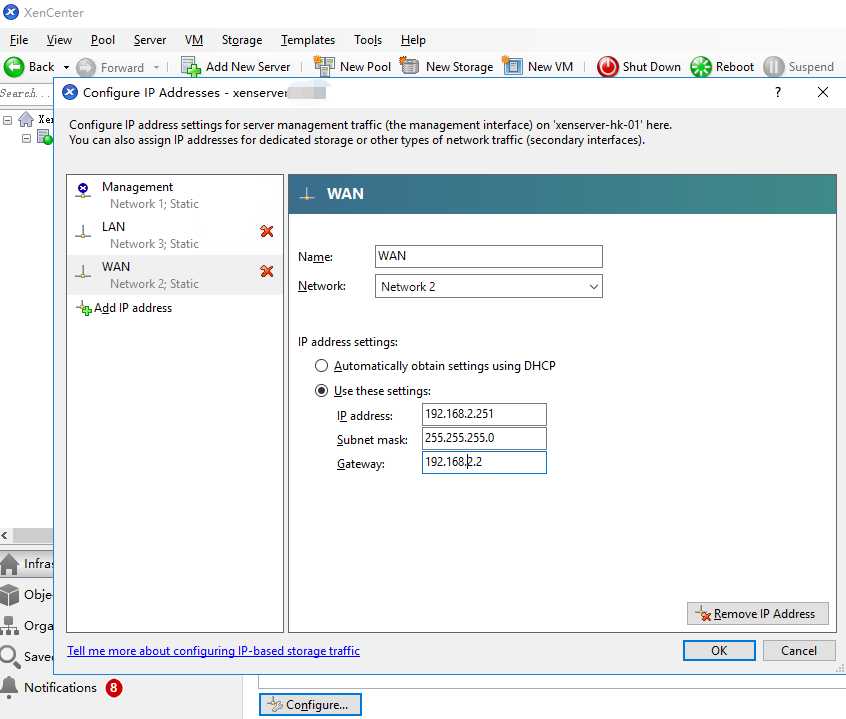
Task: Click the Remove IP Address button
Action: click(x=758, y=613)
